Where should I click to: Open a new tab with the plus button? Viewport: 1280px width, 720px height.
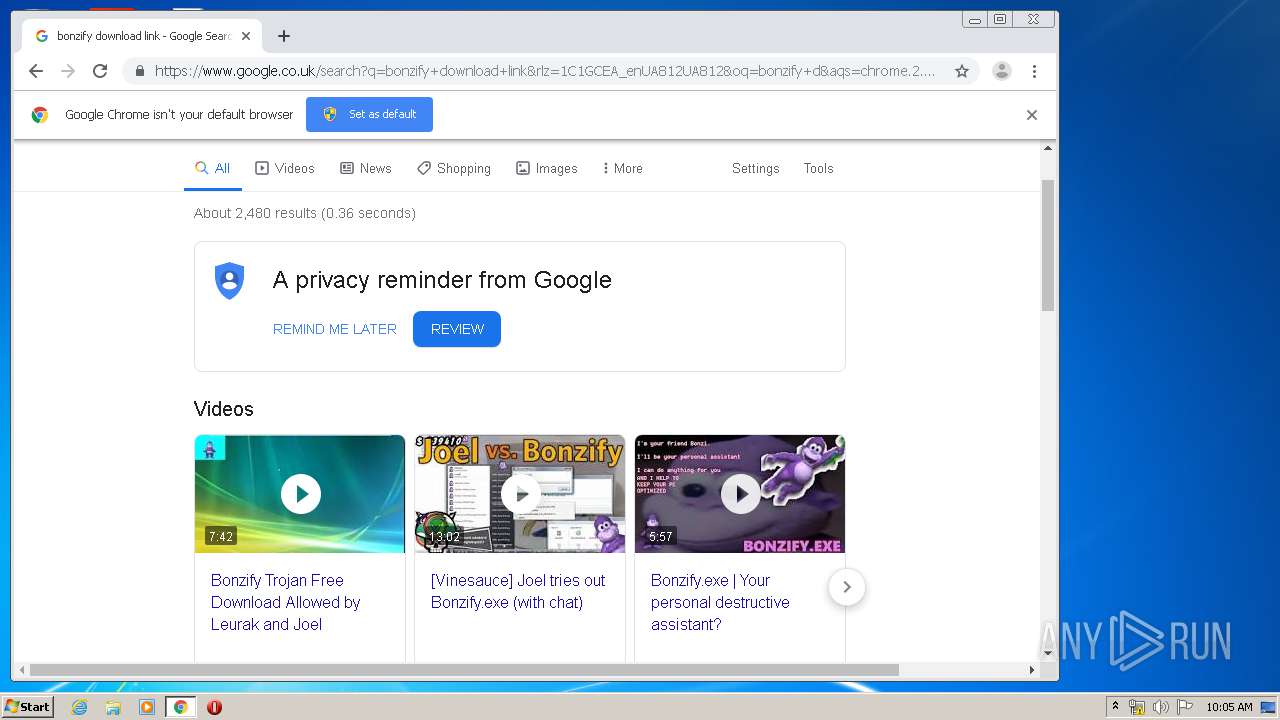pyautogui.click(x=284, y=36)
